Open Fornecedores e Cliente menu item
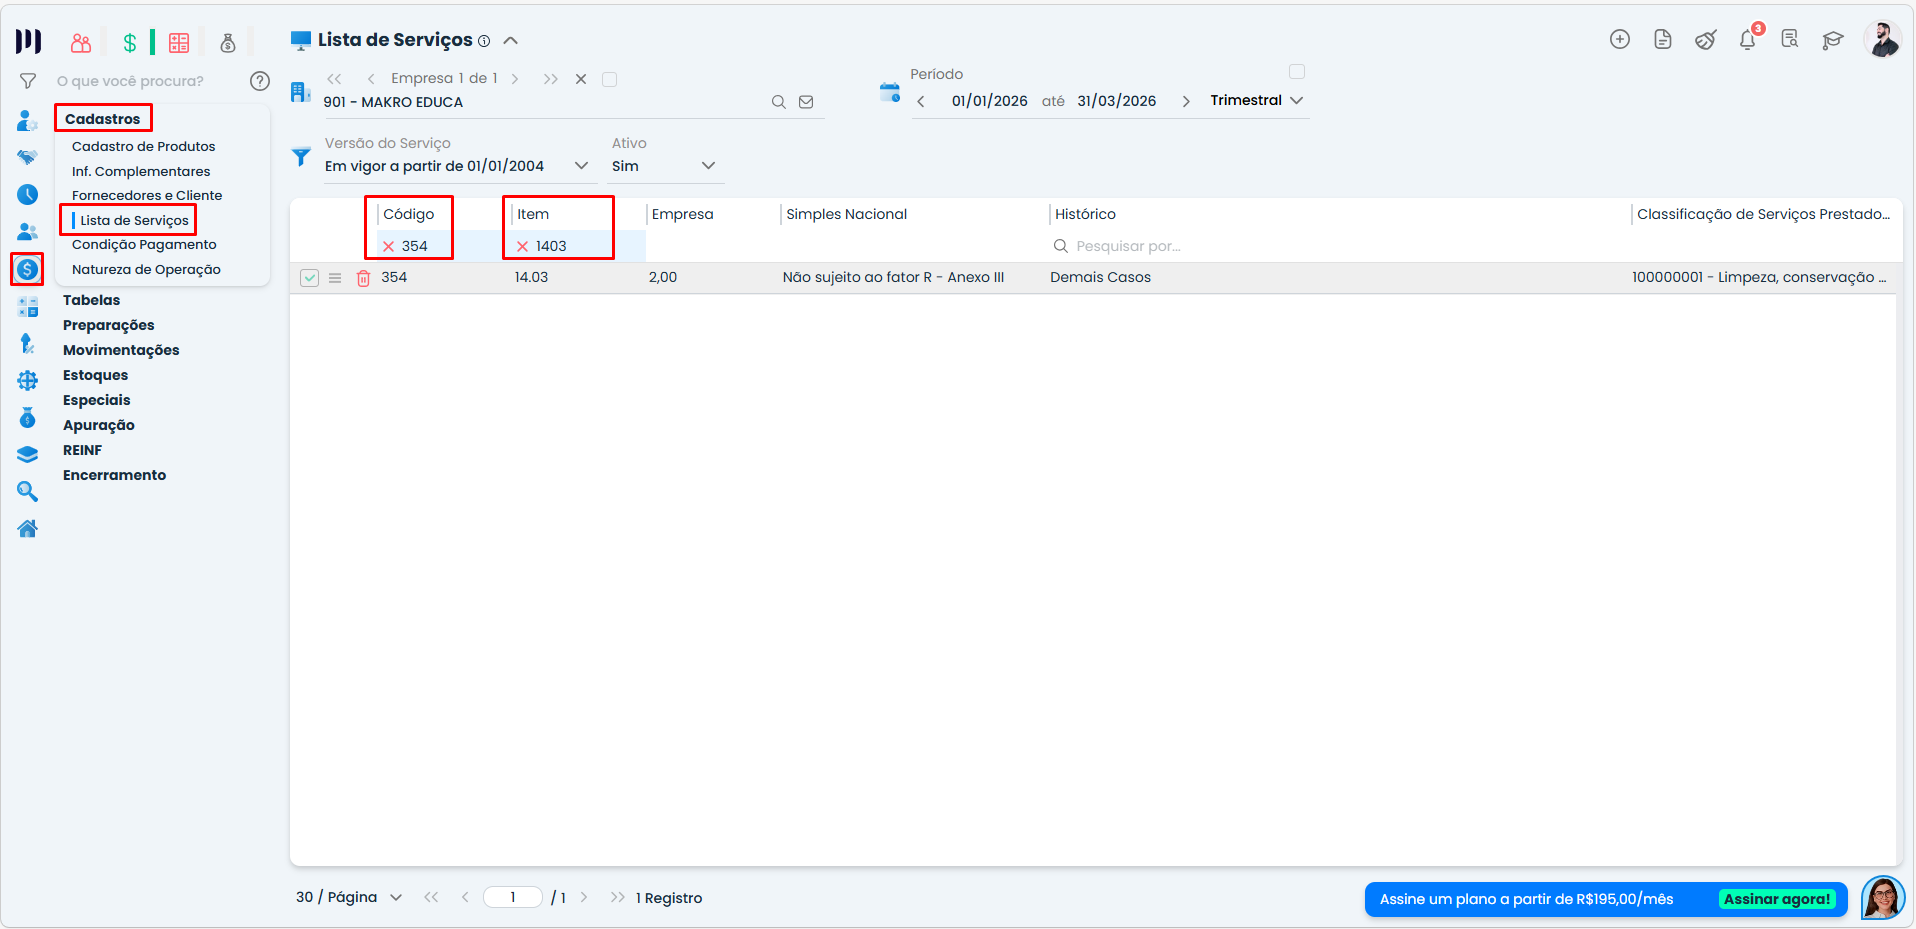The height and width of the screenshot is (929, 1916). (x=147, y=195)
